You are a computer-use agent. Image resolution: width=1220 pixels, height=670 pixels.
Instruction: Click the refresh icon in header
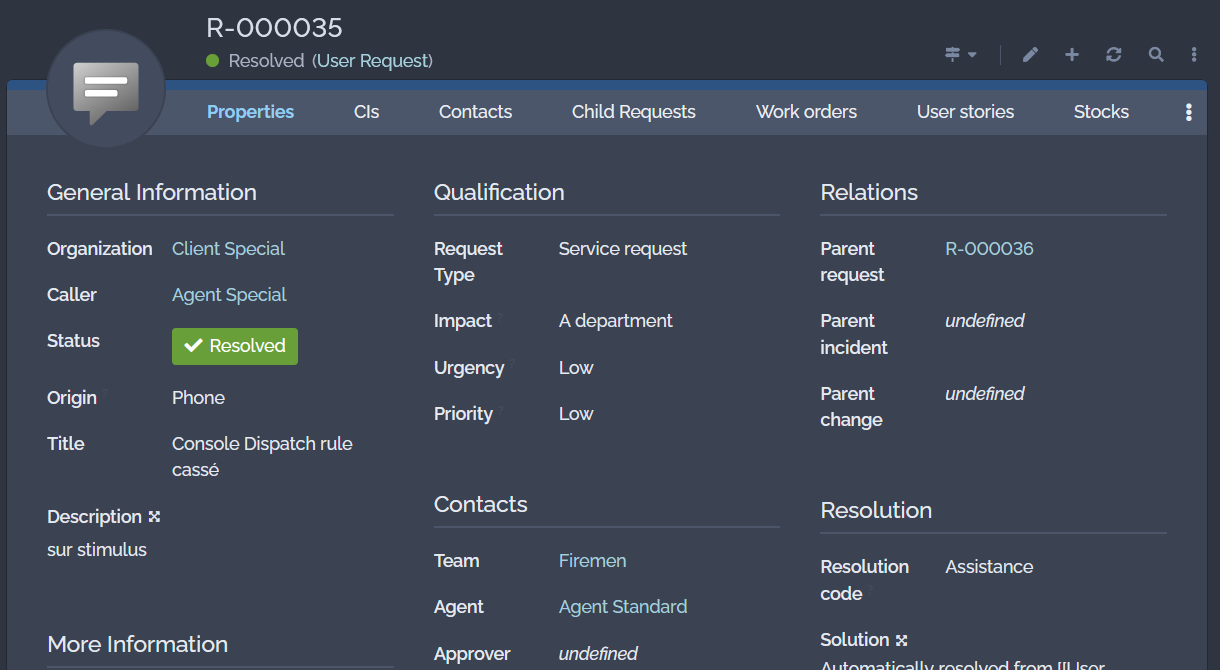pyautogui.click(x=1114, y=55)
